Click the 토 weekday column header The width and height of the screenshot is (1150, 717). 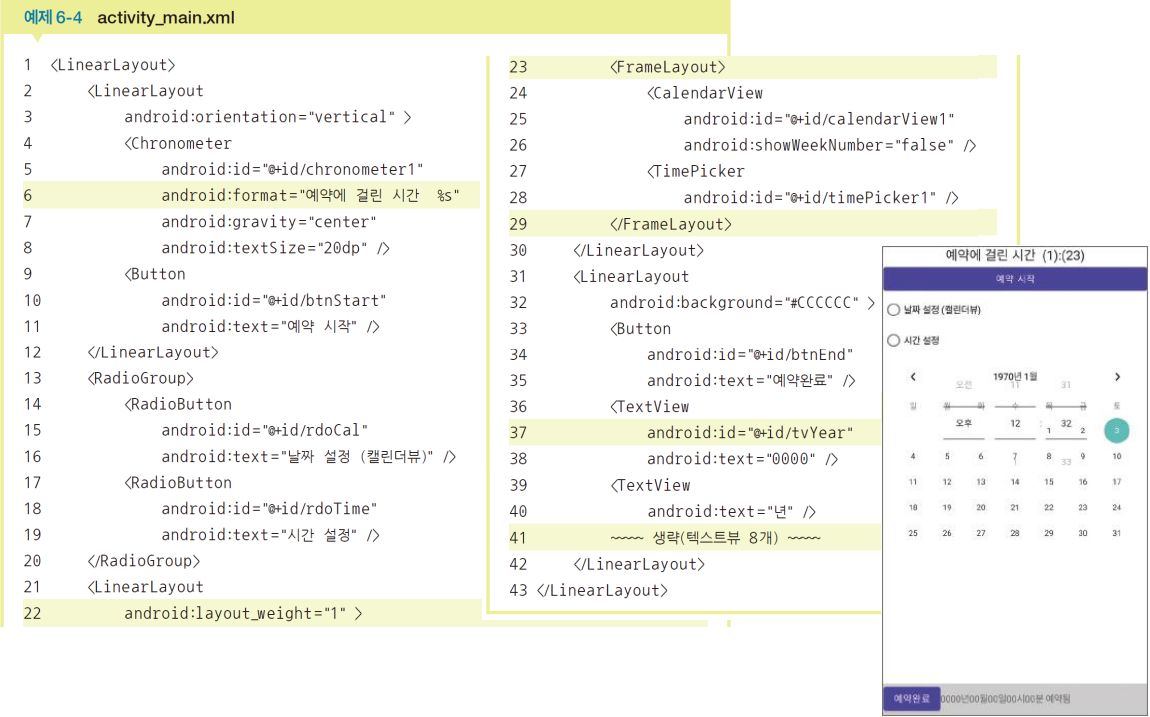(x=1117, y=406)
